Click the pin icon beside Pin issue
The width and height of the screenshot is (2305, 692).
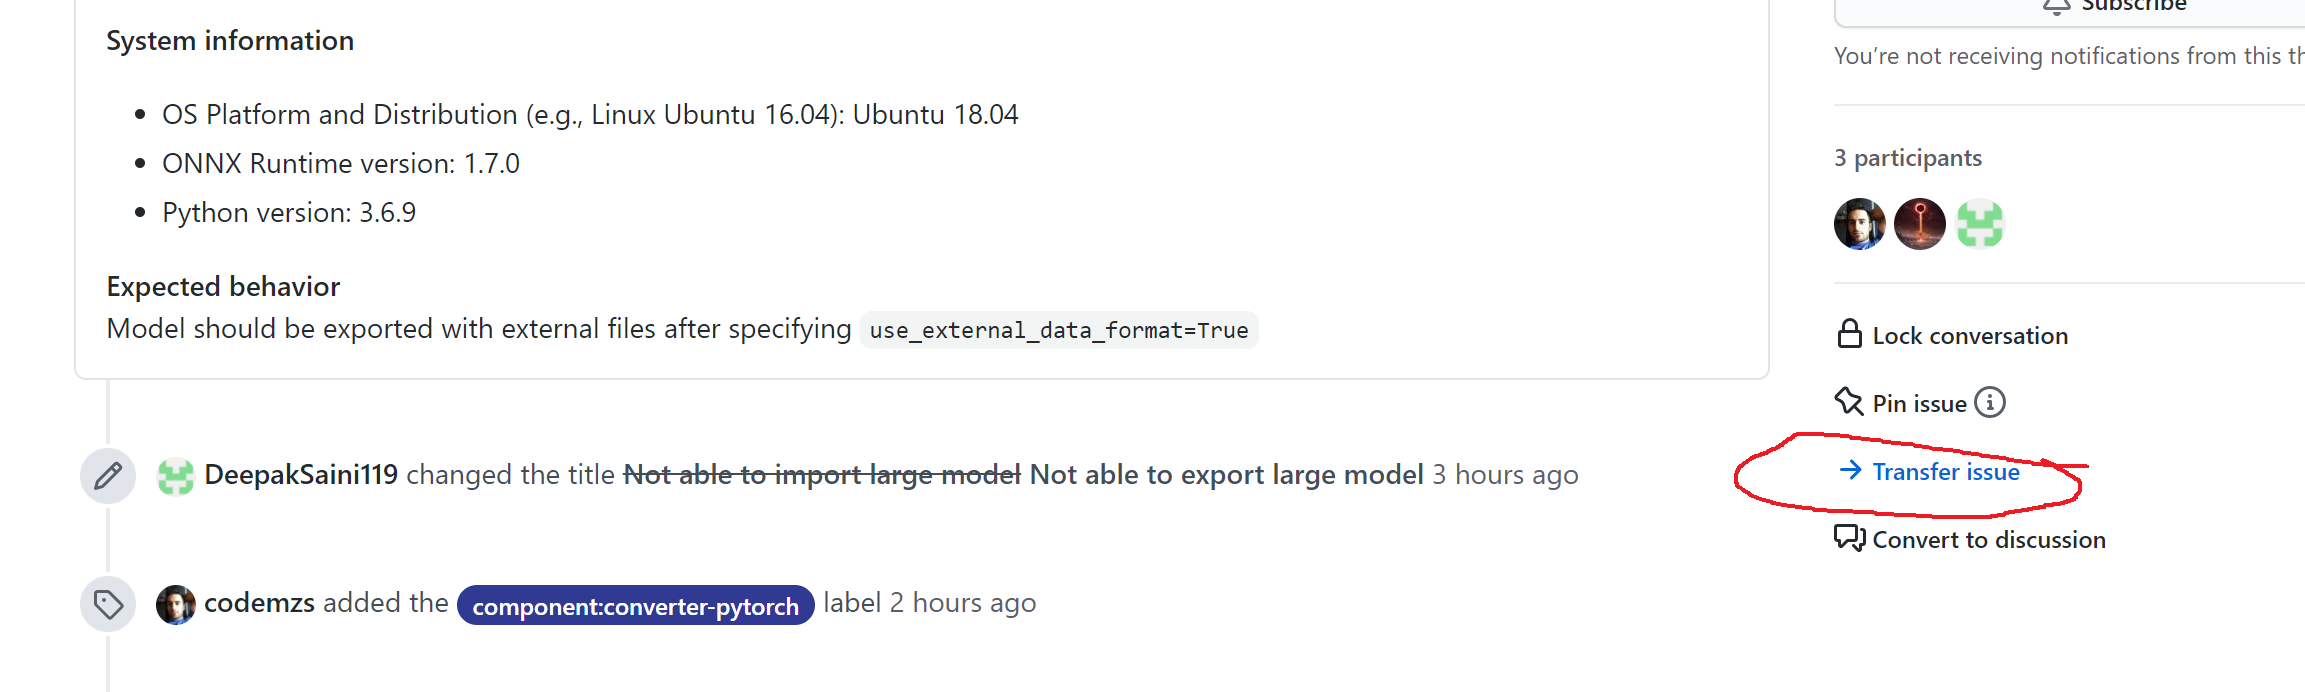tap(1850, 401)
